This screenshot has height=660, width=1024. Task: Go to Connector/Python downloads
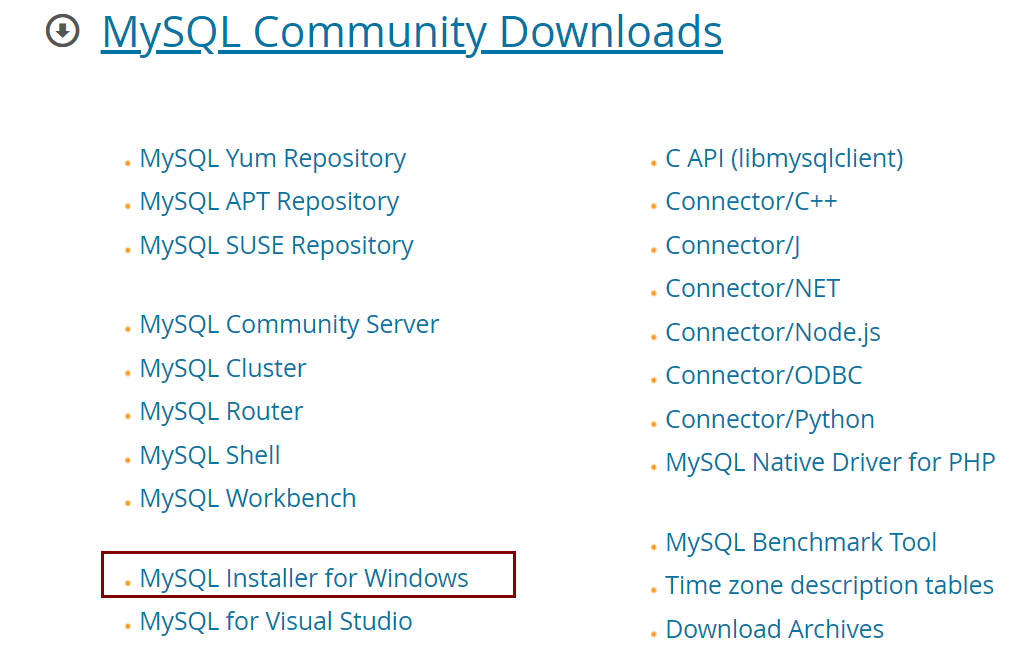(769, 419)
